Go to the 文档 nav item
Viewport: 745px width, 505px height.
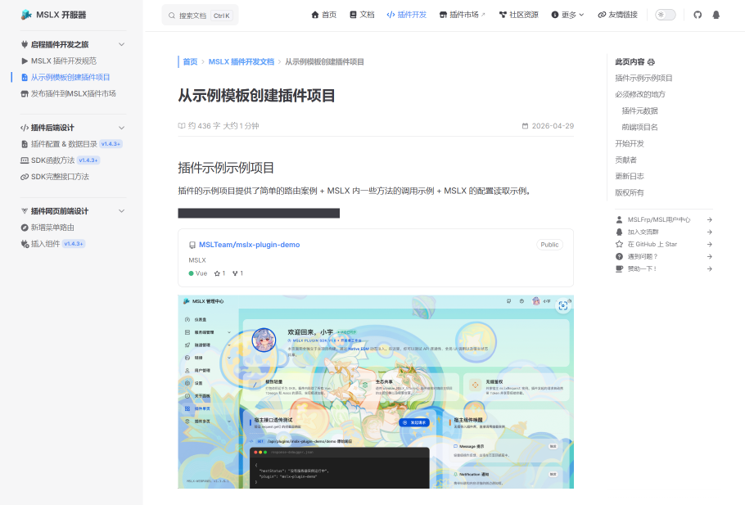tap(362, 15)
